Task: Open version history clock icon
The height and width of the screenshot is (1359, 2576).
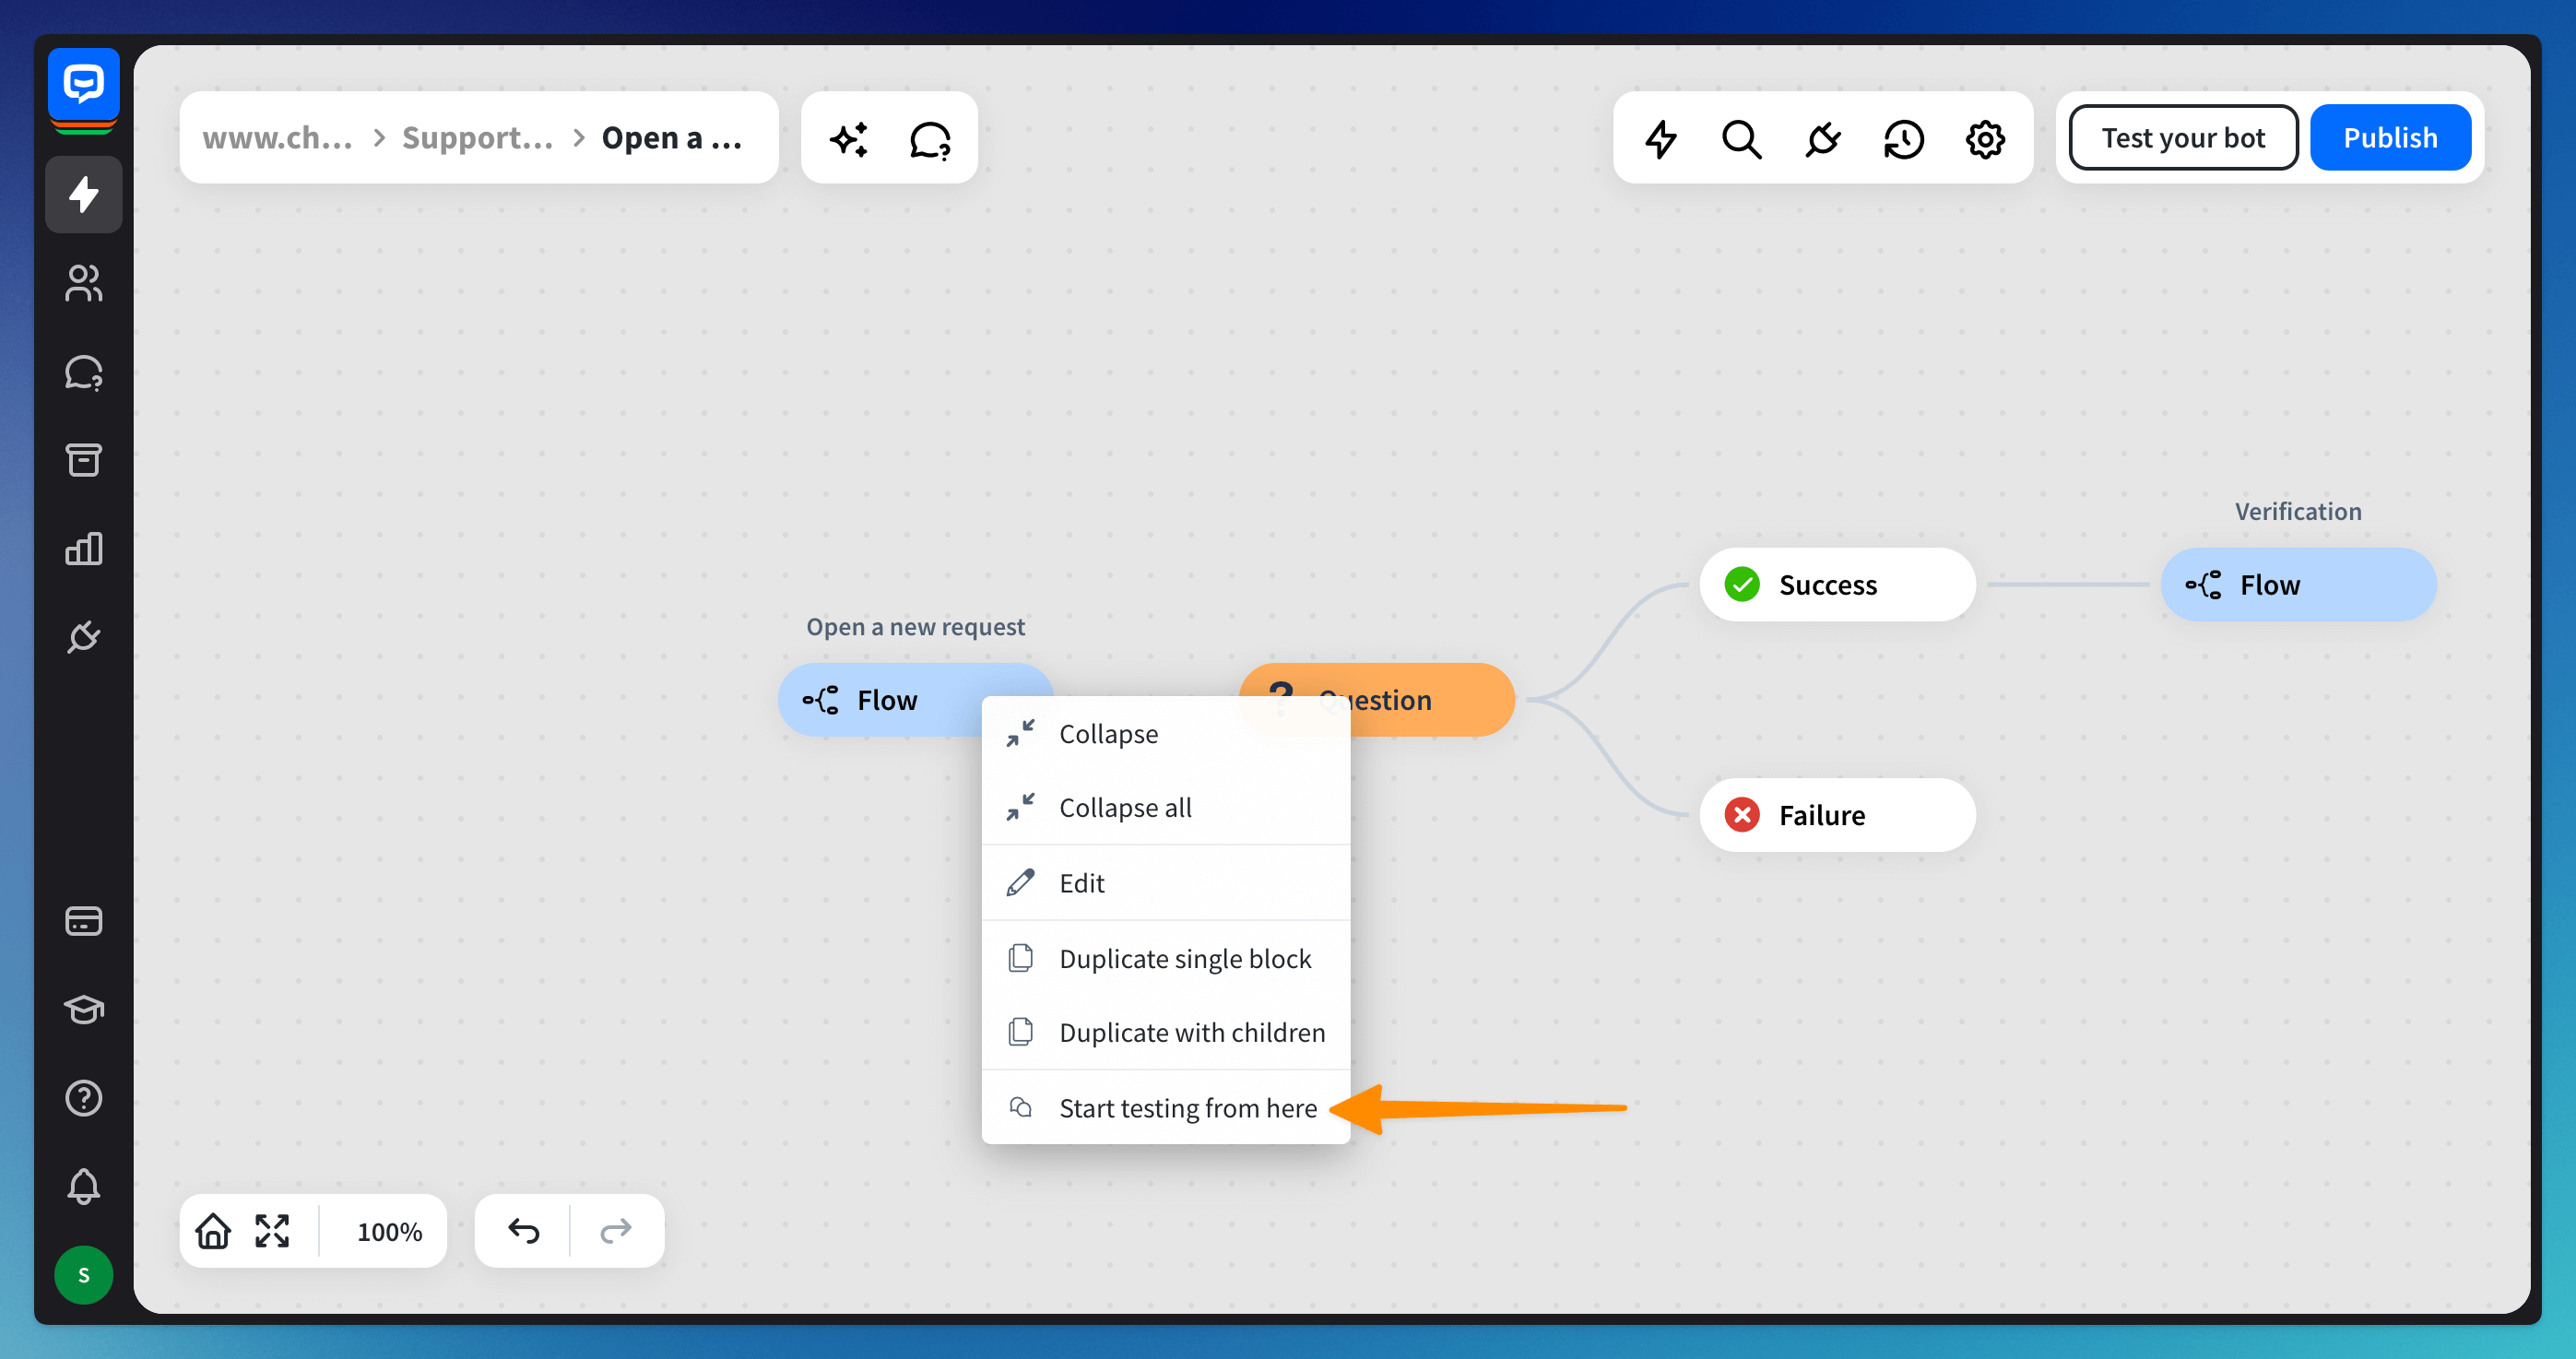Action: tap(1903, 138)
